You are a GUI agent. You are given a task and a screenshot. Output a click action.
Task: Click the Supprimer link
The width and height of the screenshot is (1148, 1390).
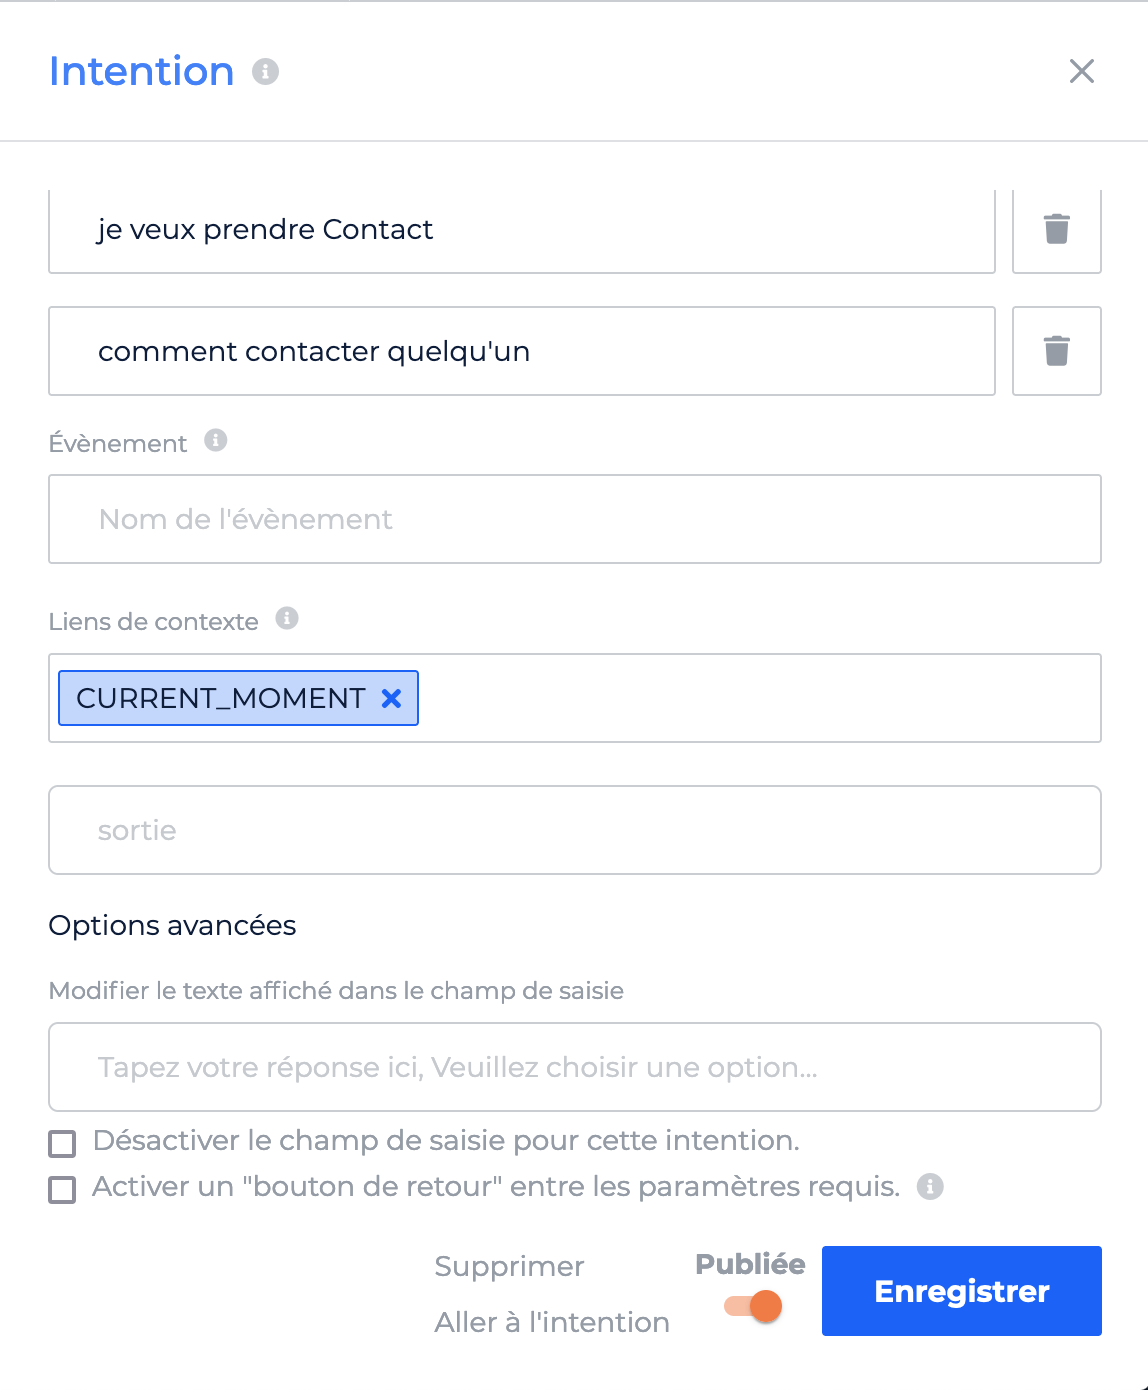509,1266
